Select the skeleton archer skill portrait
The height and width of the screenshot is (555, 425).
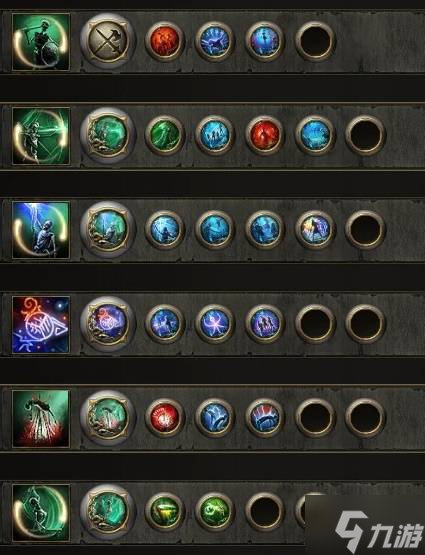pyautogui.click(x=41, y=136)
